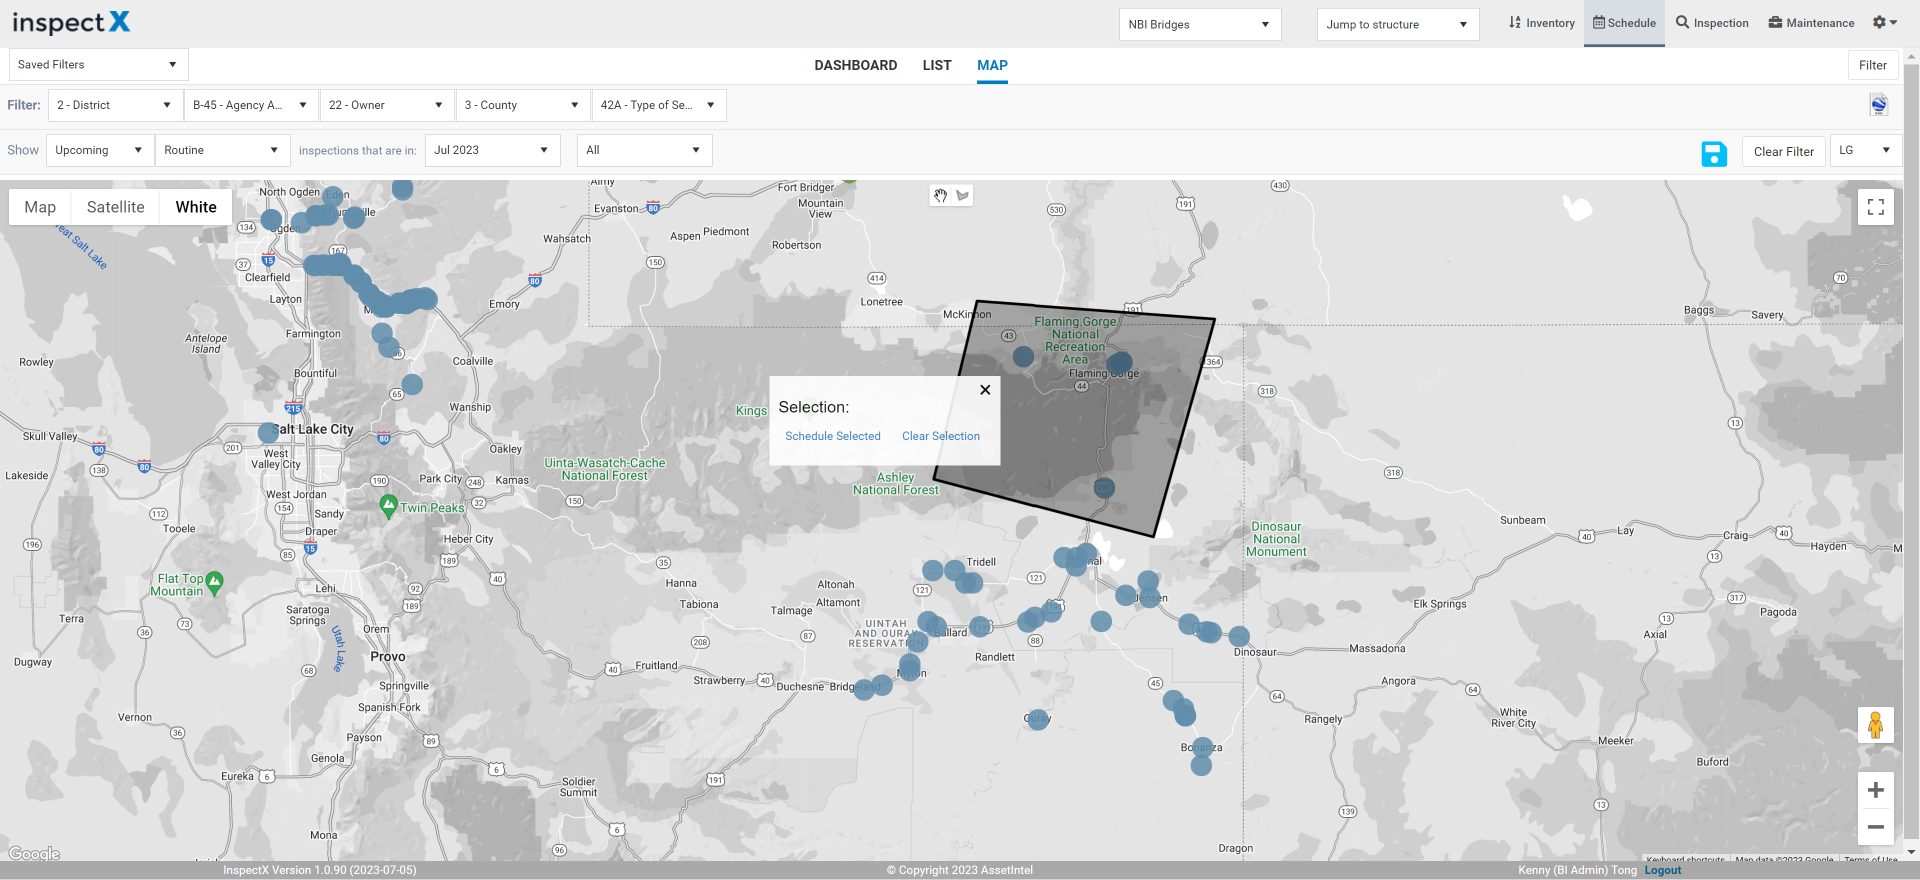Click the Flat Top Mountain marker

[x=214, y=583]
